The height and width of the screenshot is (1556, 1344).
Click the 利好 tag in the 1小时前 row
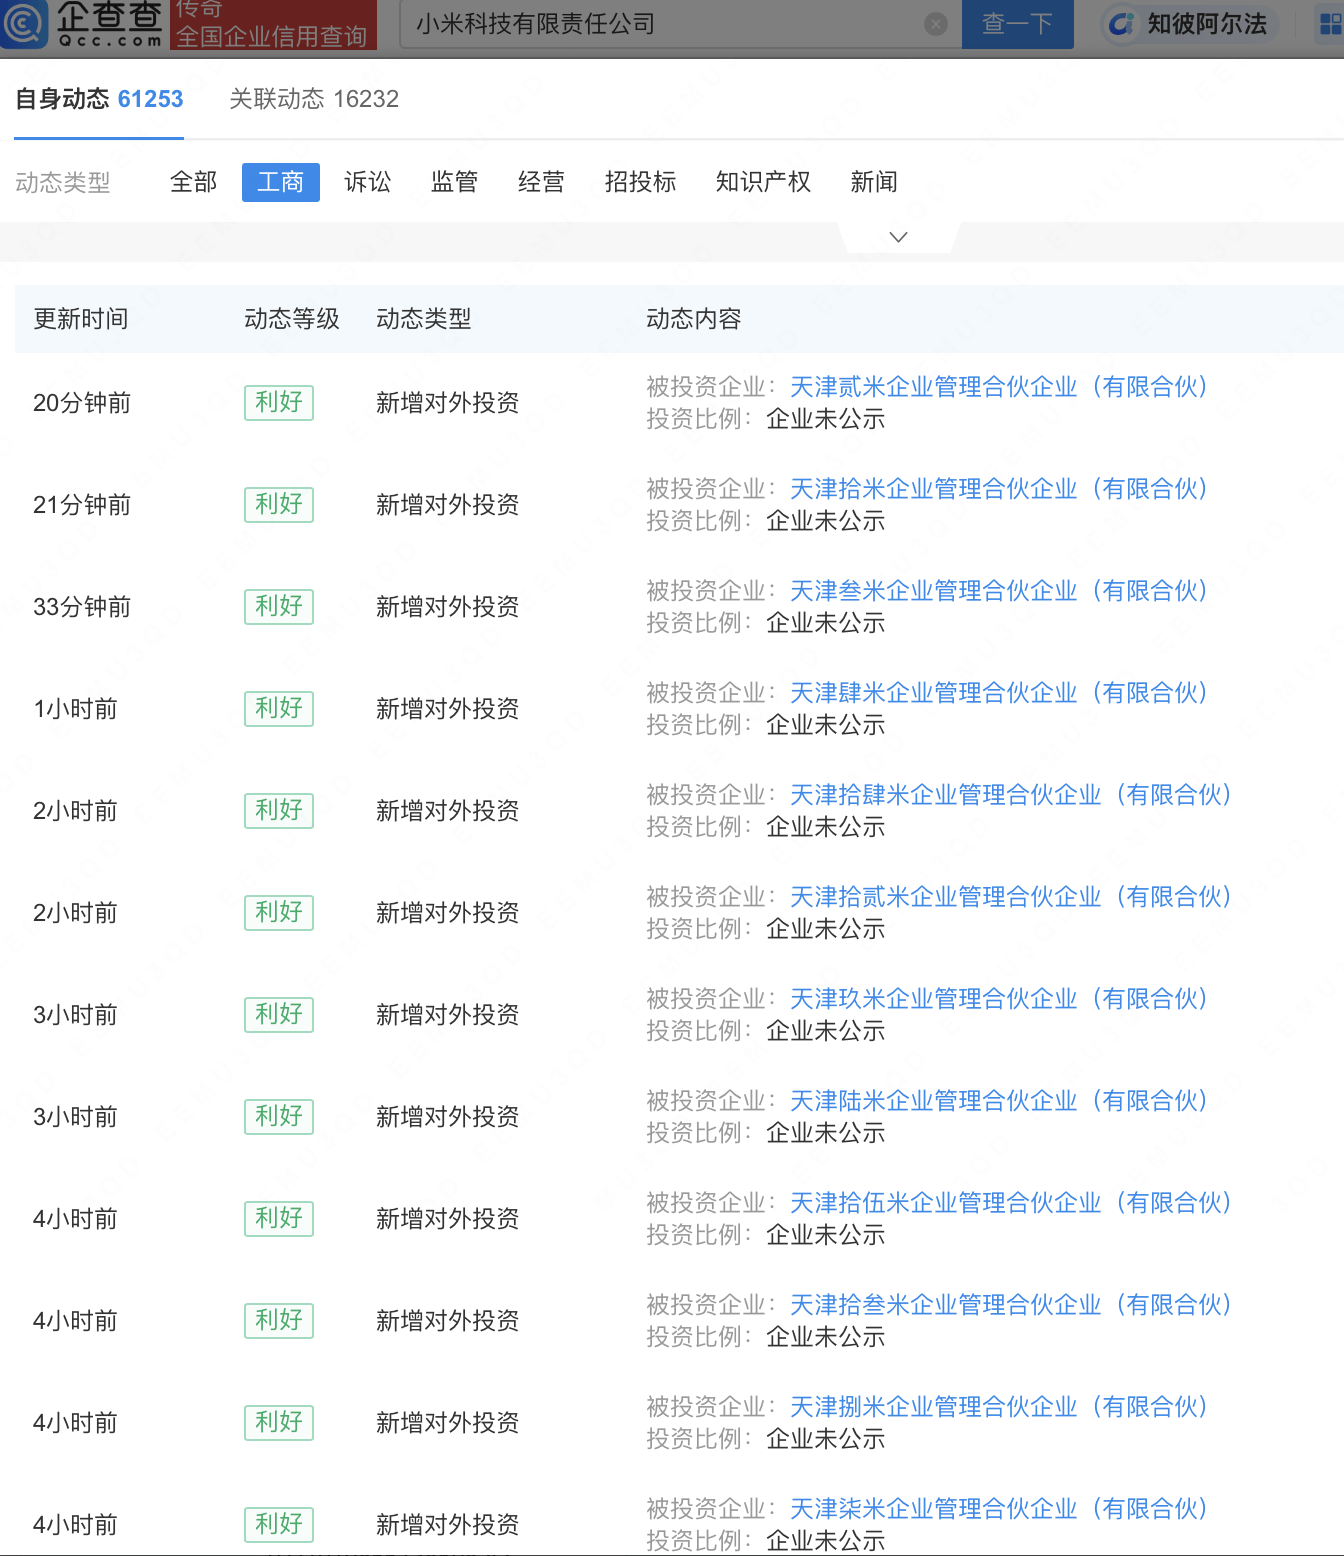[x=279, y=709]
